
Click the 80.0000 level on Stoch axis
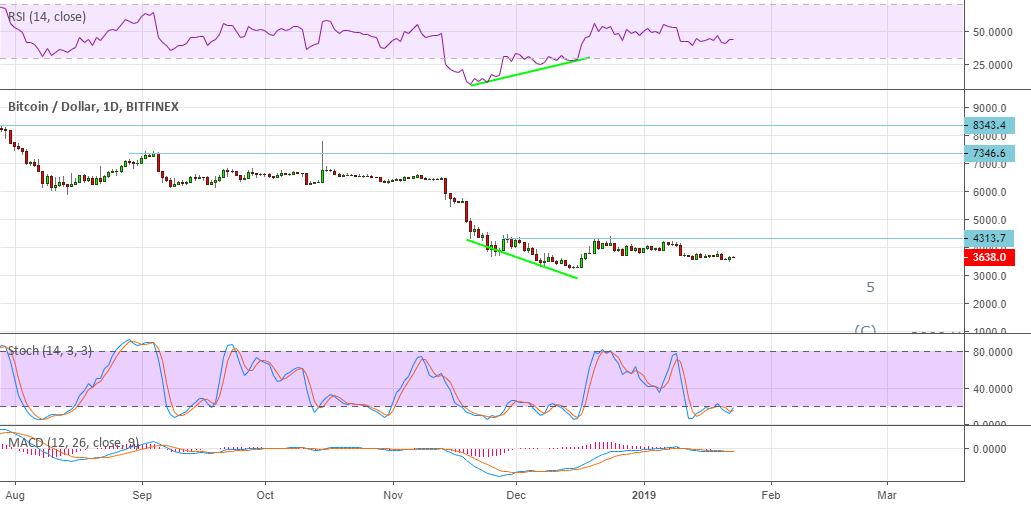click(990, 352)
